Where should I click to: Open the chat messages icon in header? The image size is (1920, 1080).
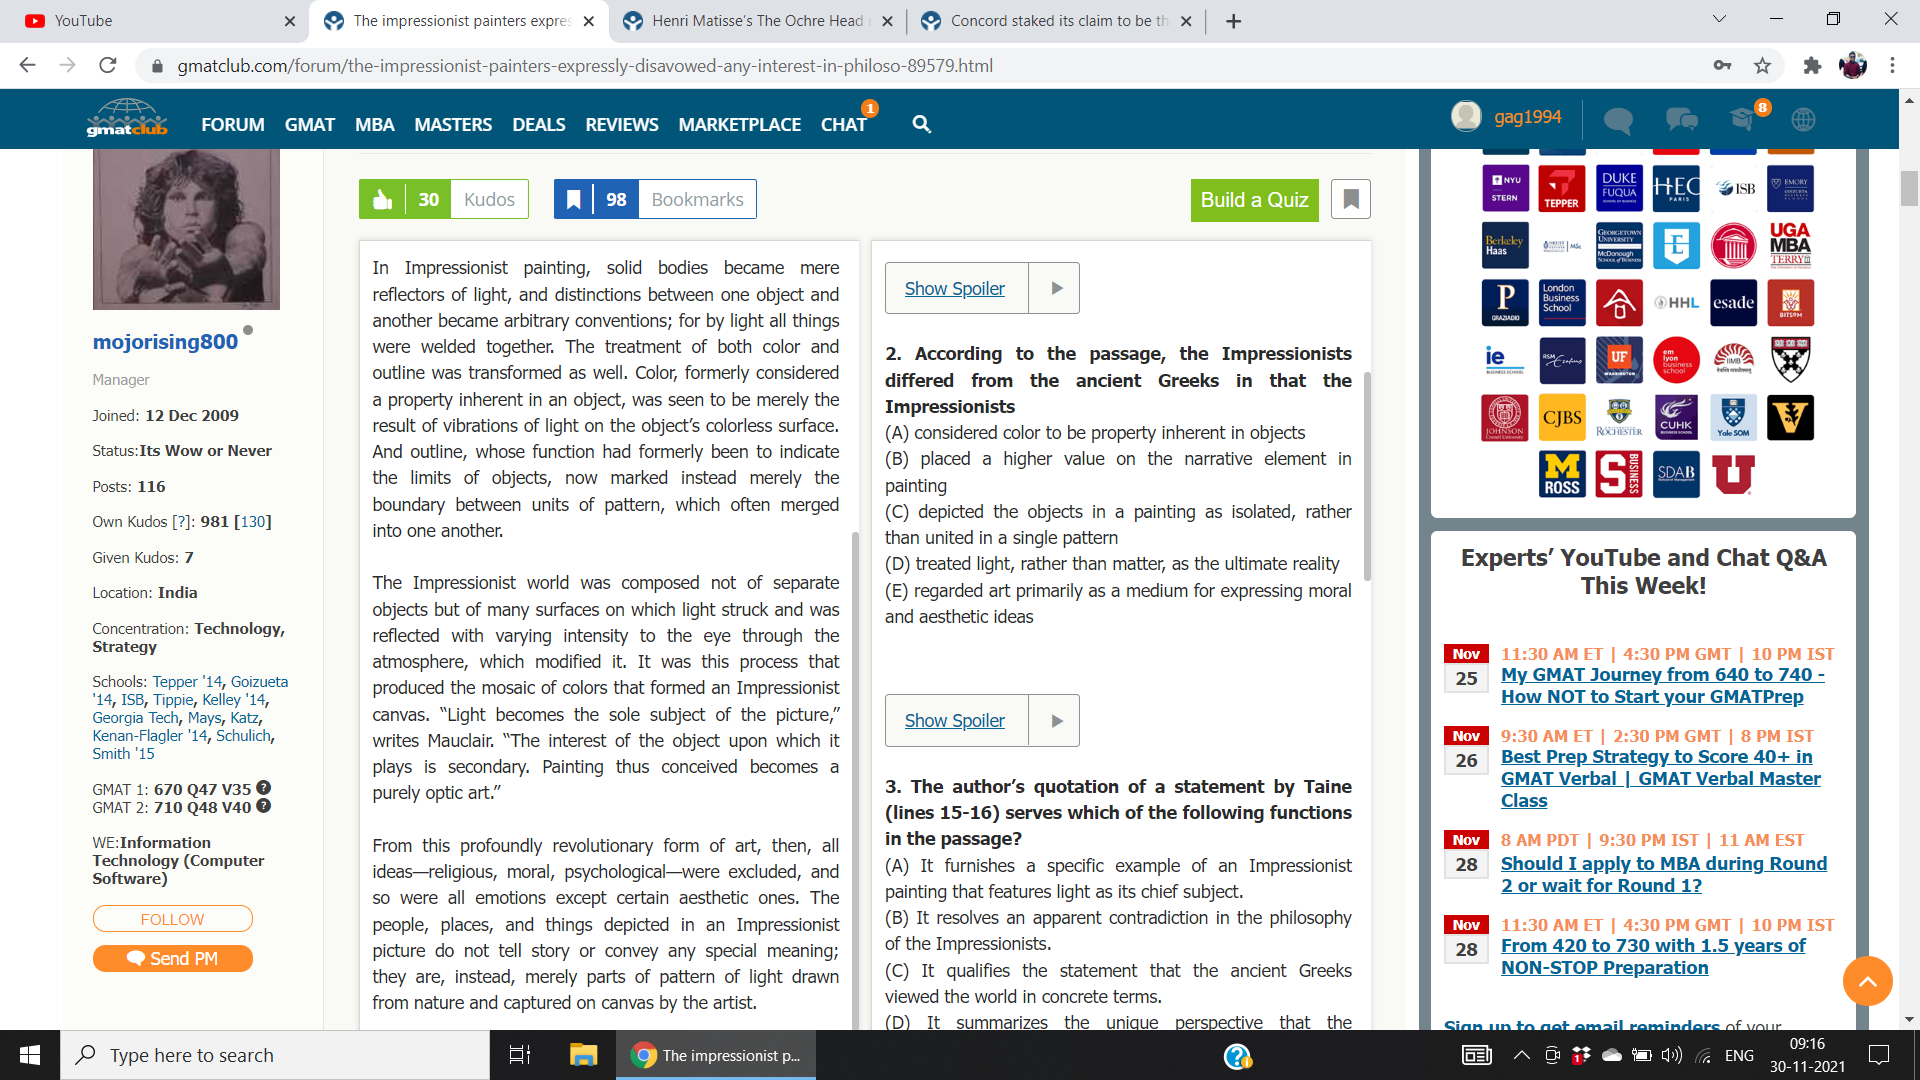(x=1682, y=120)
